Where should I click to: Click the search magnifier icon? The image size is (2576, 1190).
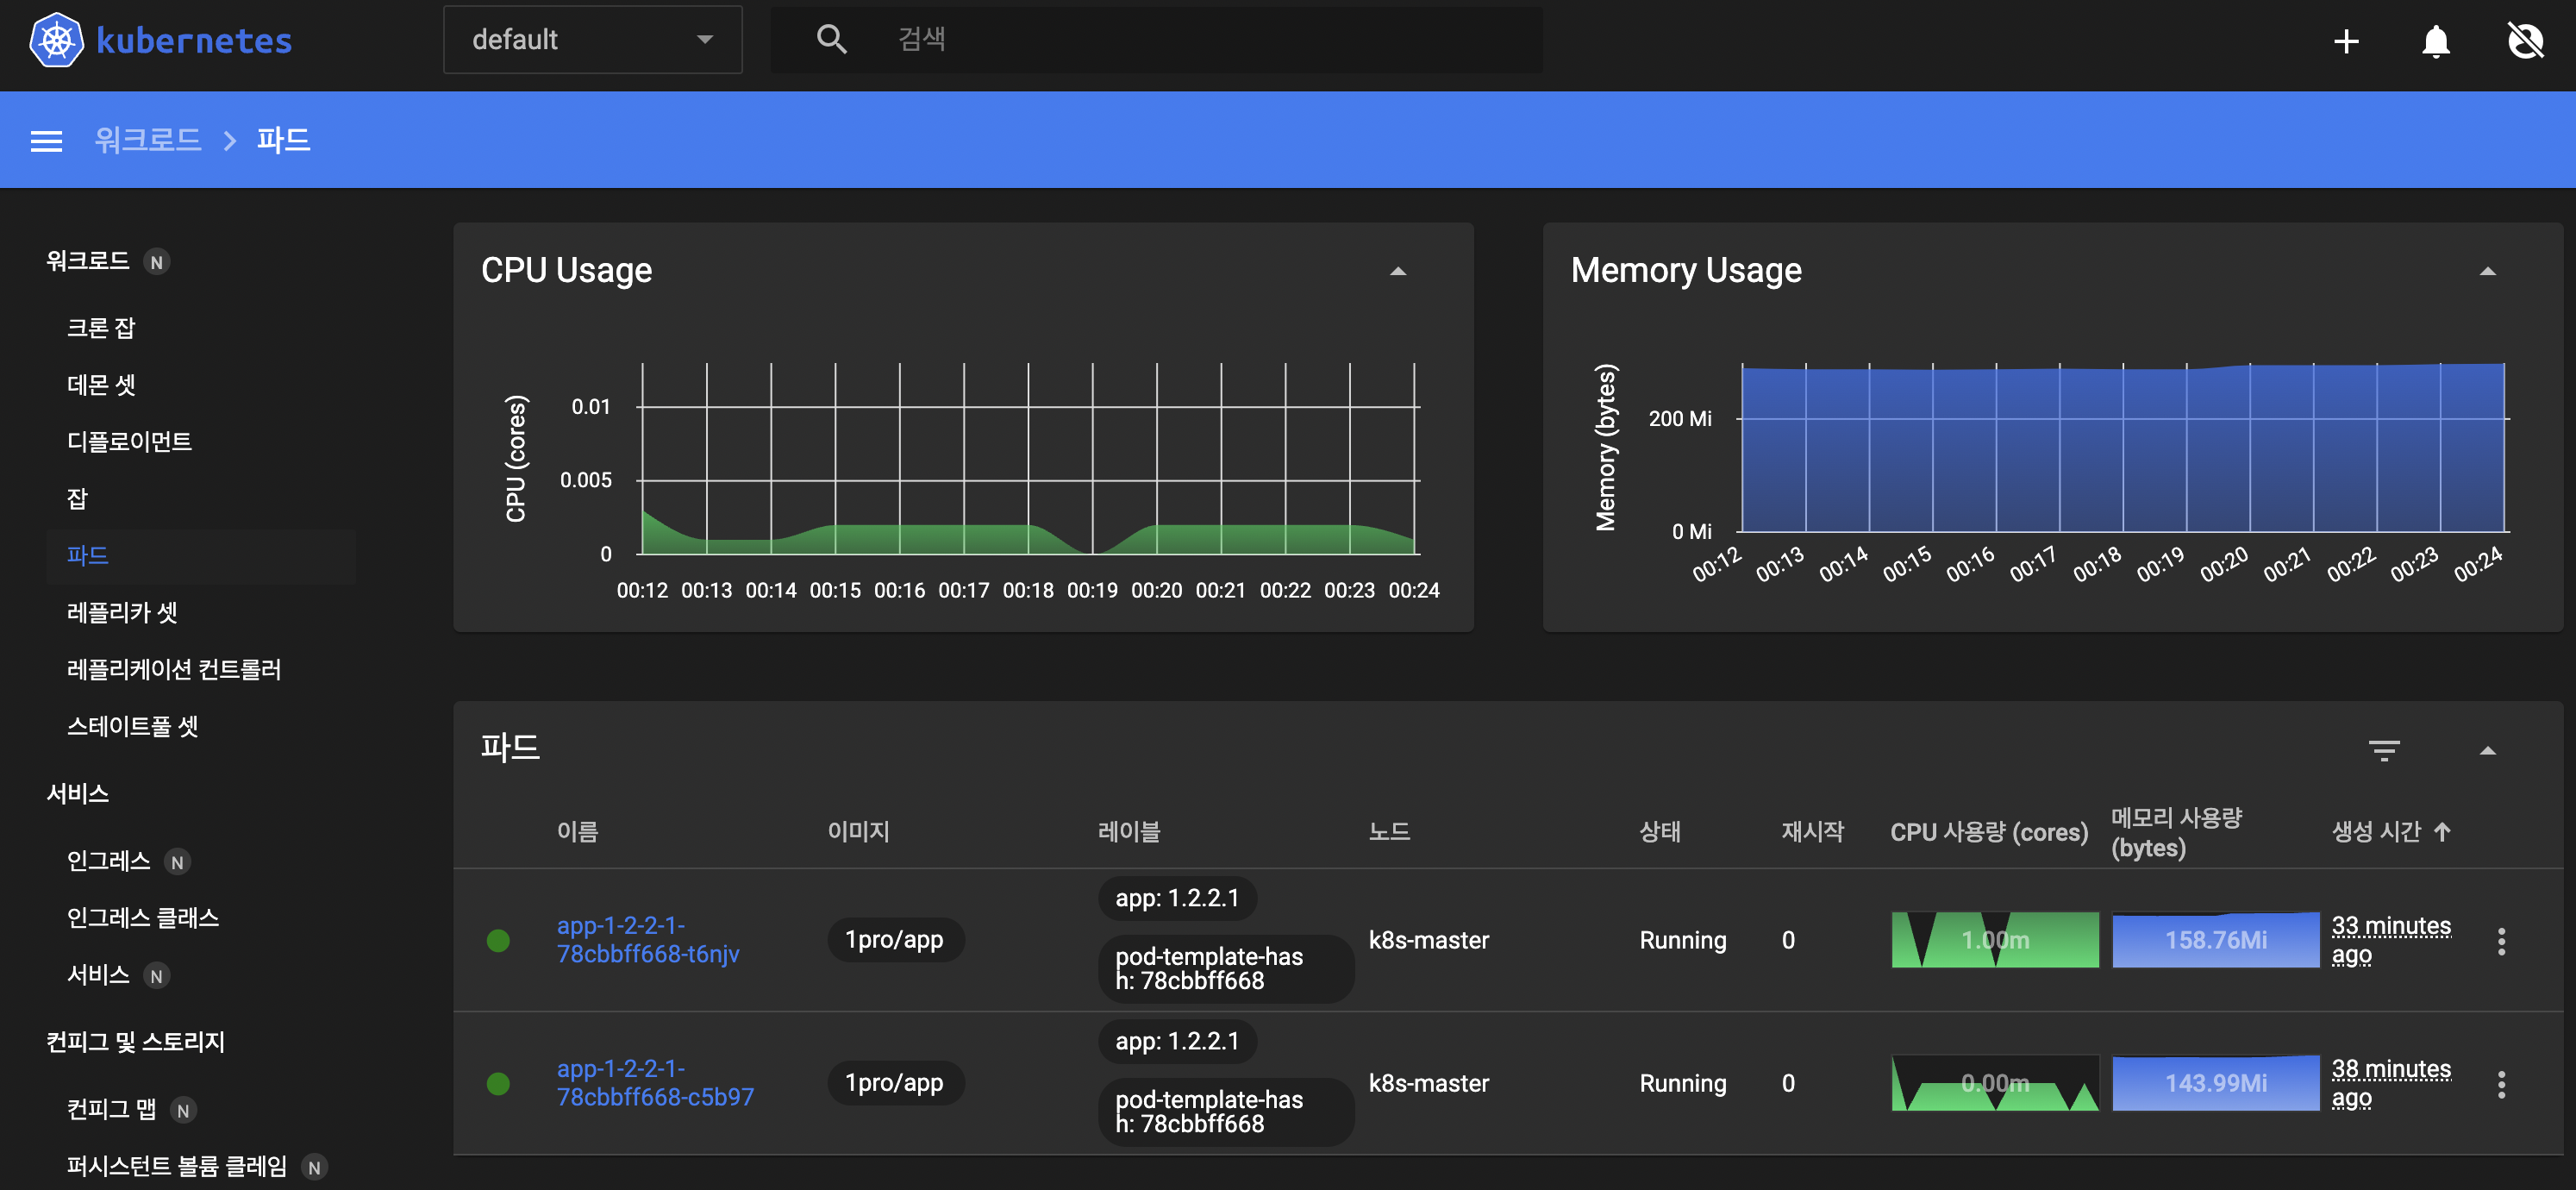click(831, 40)
